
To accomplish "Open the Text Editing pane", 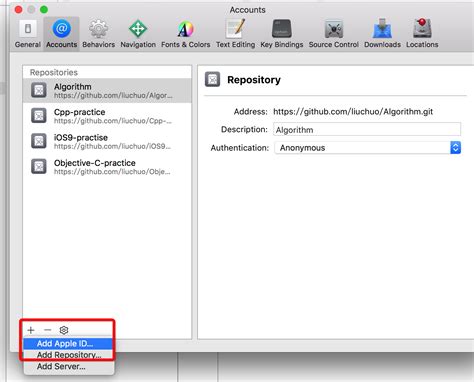I will click(x=235, y=33).
